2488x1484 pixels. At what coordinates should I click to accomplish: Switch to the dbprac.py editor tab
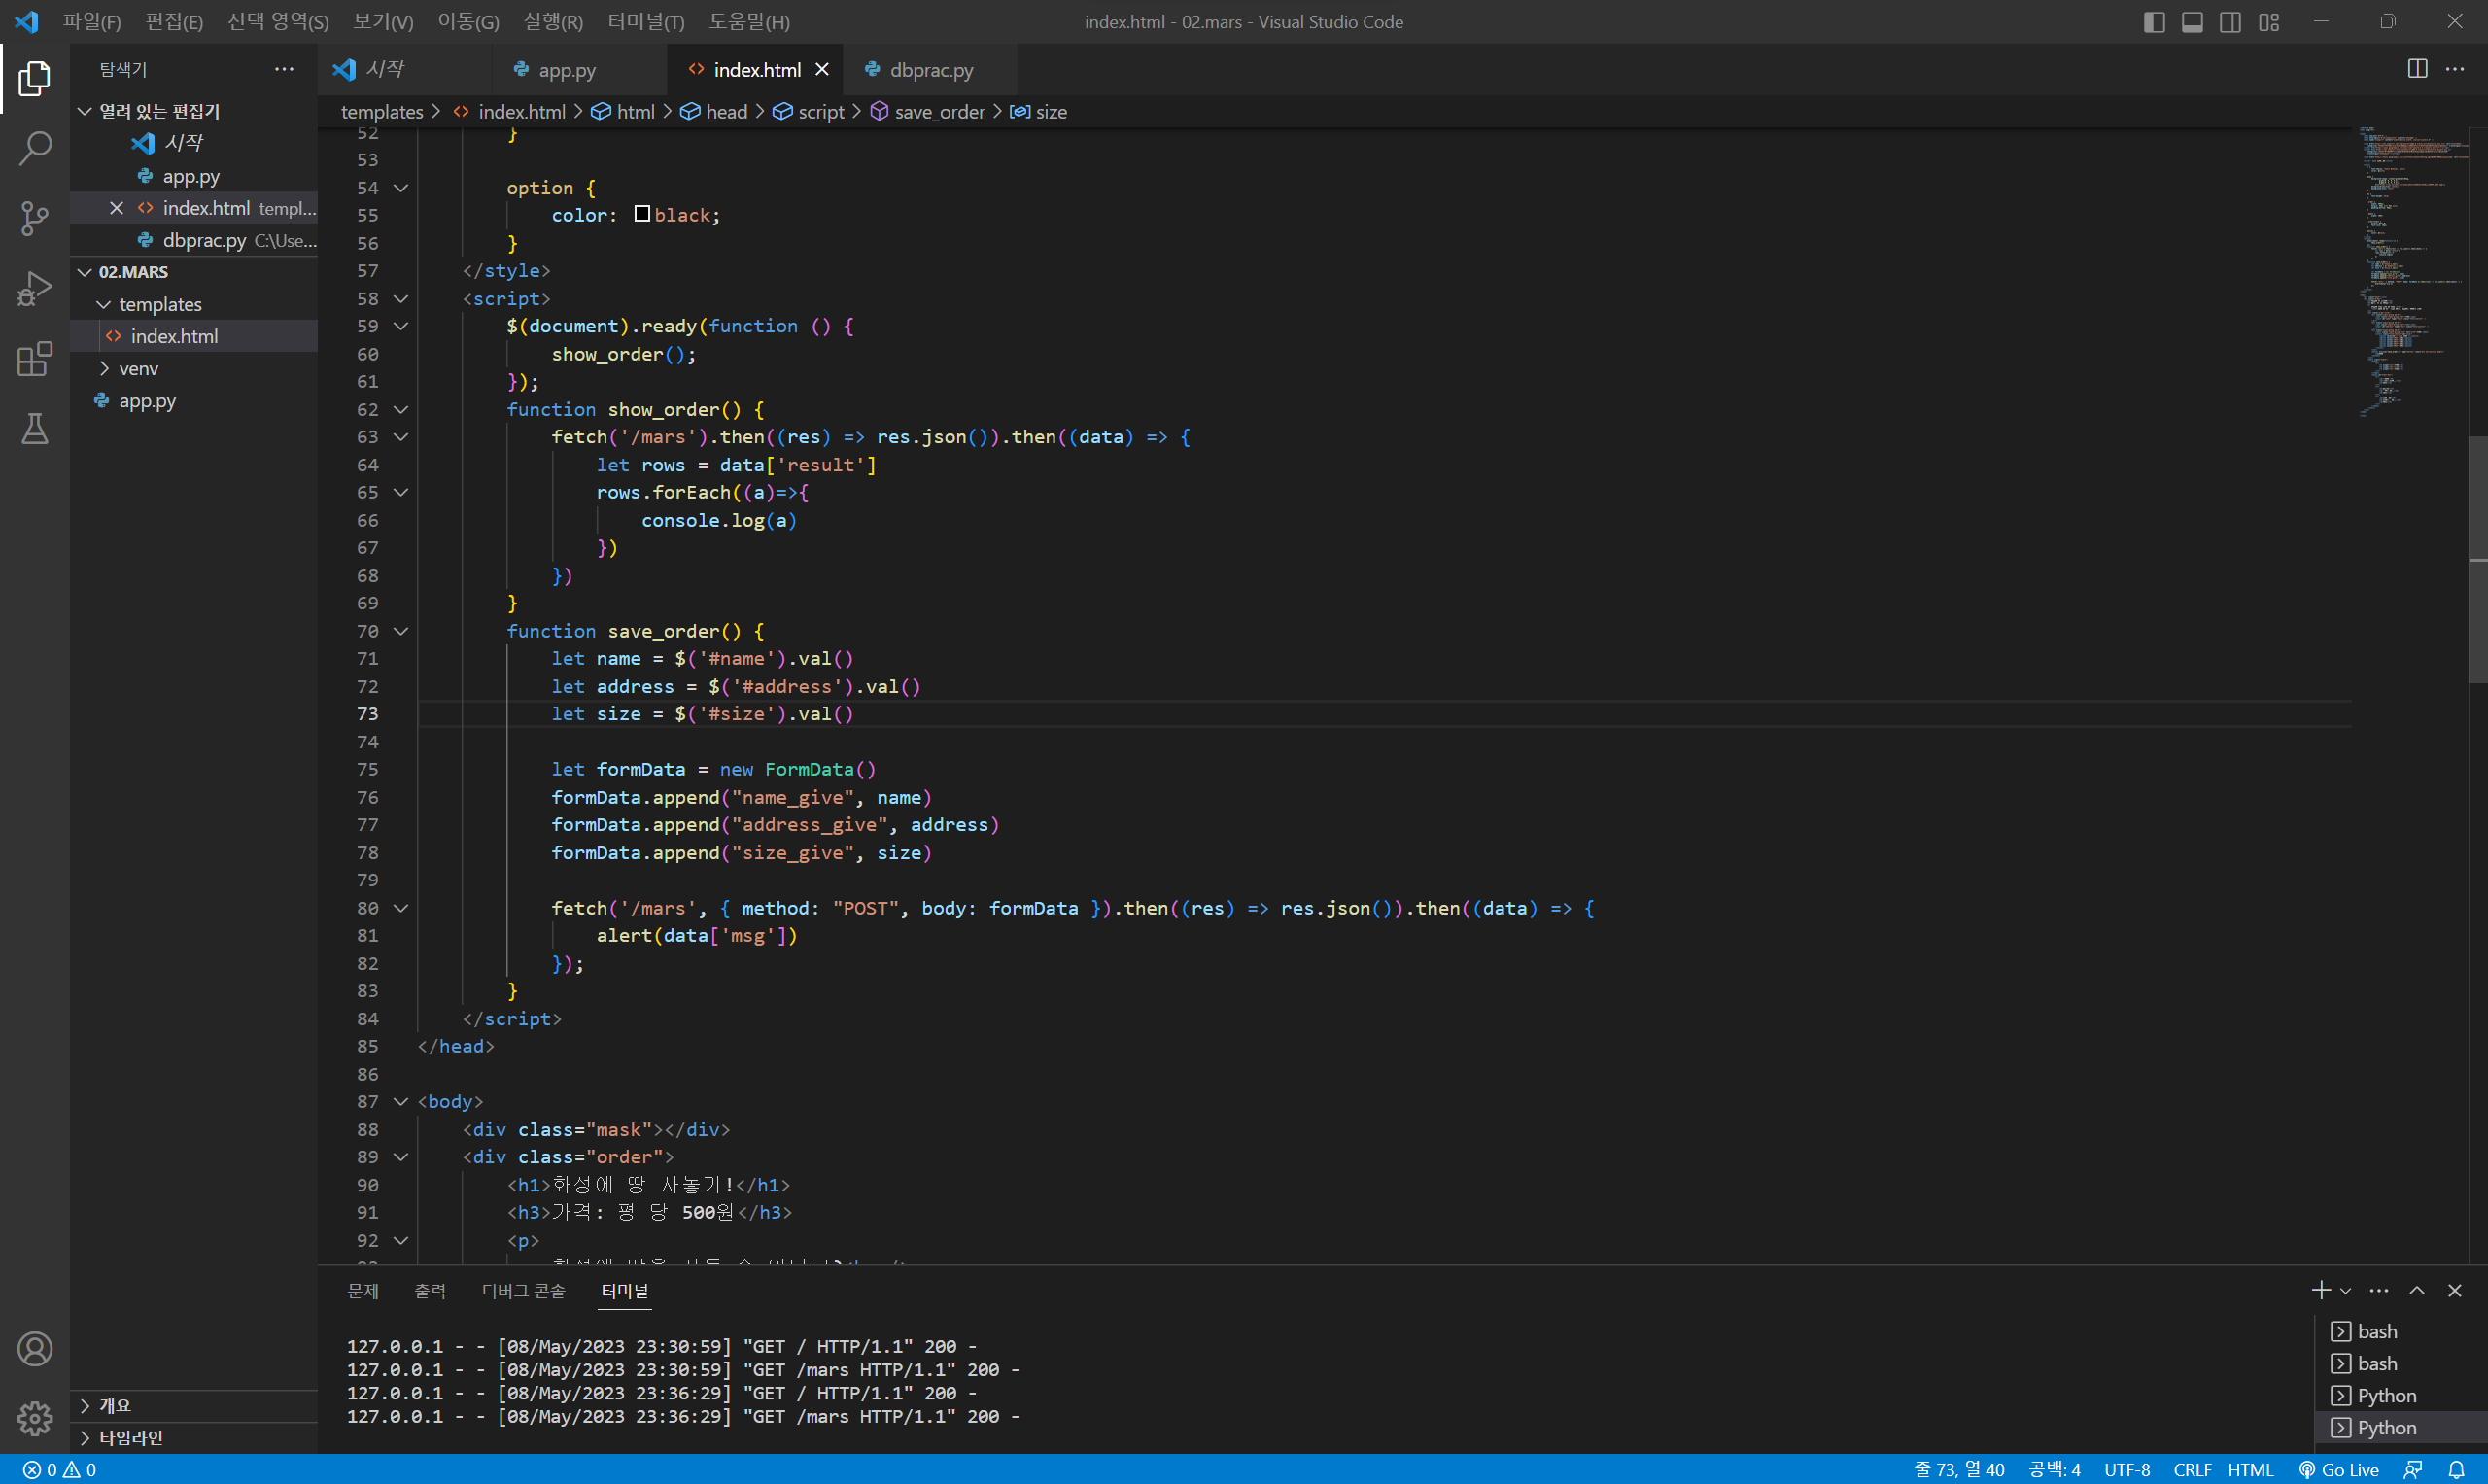[931, 69]
